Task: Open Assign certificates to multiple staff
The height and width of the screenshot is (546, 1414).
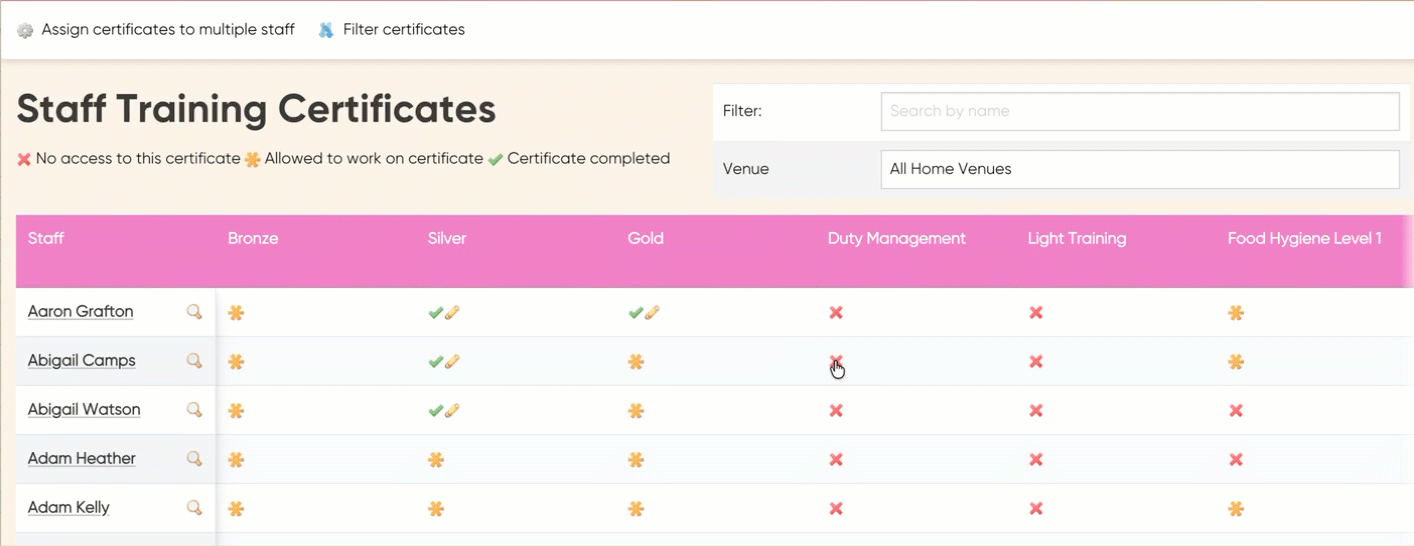Action: coord(168,30)
